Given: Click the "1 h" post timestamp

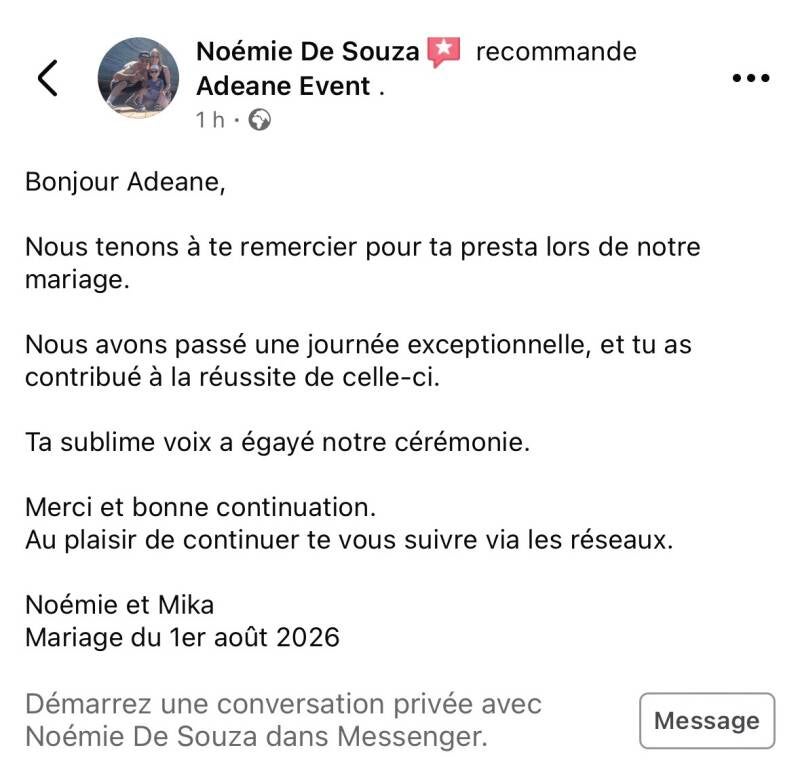Looking at the screenshot, I should [x=210, y=120].
